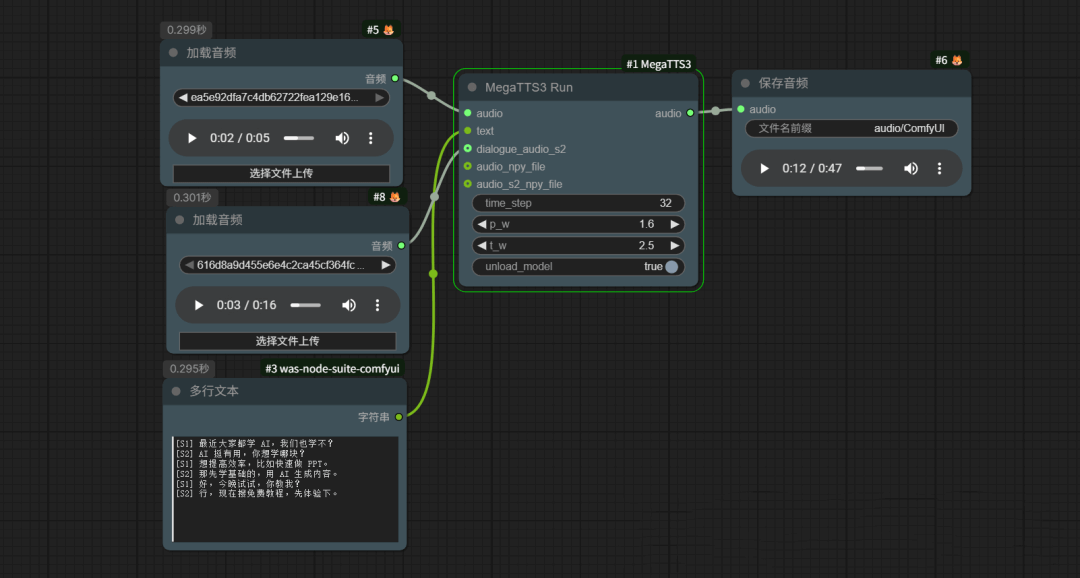Collapse the 多行文本 node
1080x578 pixels.
pyautogui.click(x=176, y=391)
